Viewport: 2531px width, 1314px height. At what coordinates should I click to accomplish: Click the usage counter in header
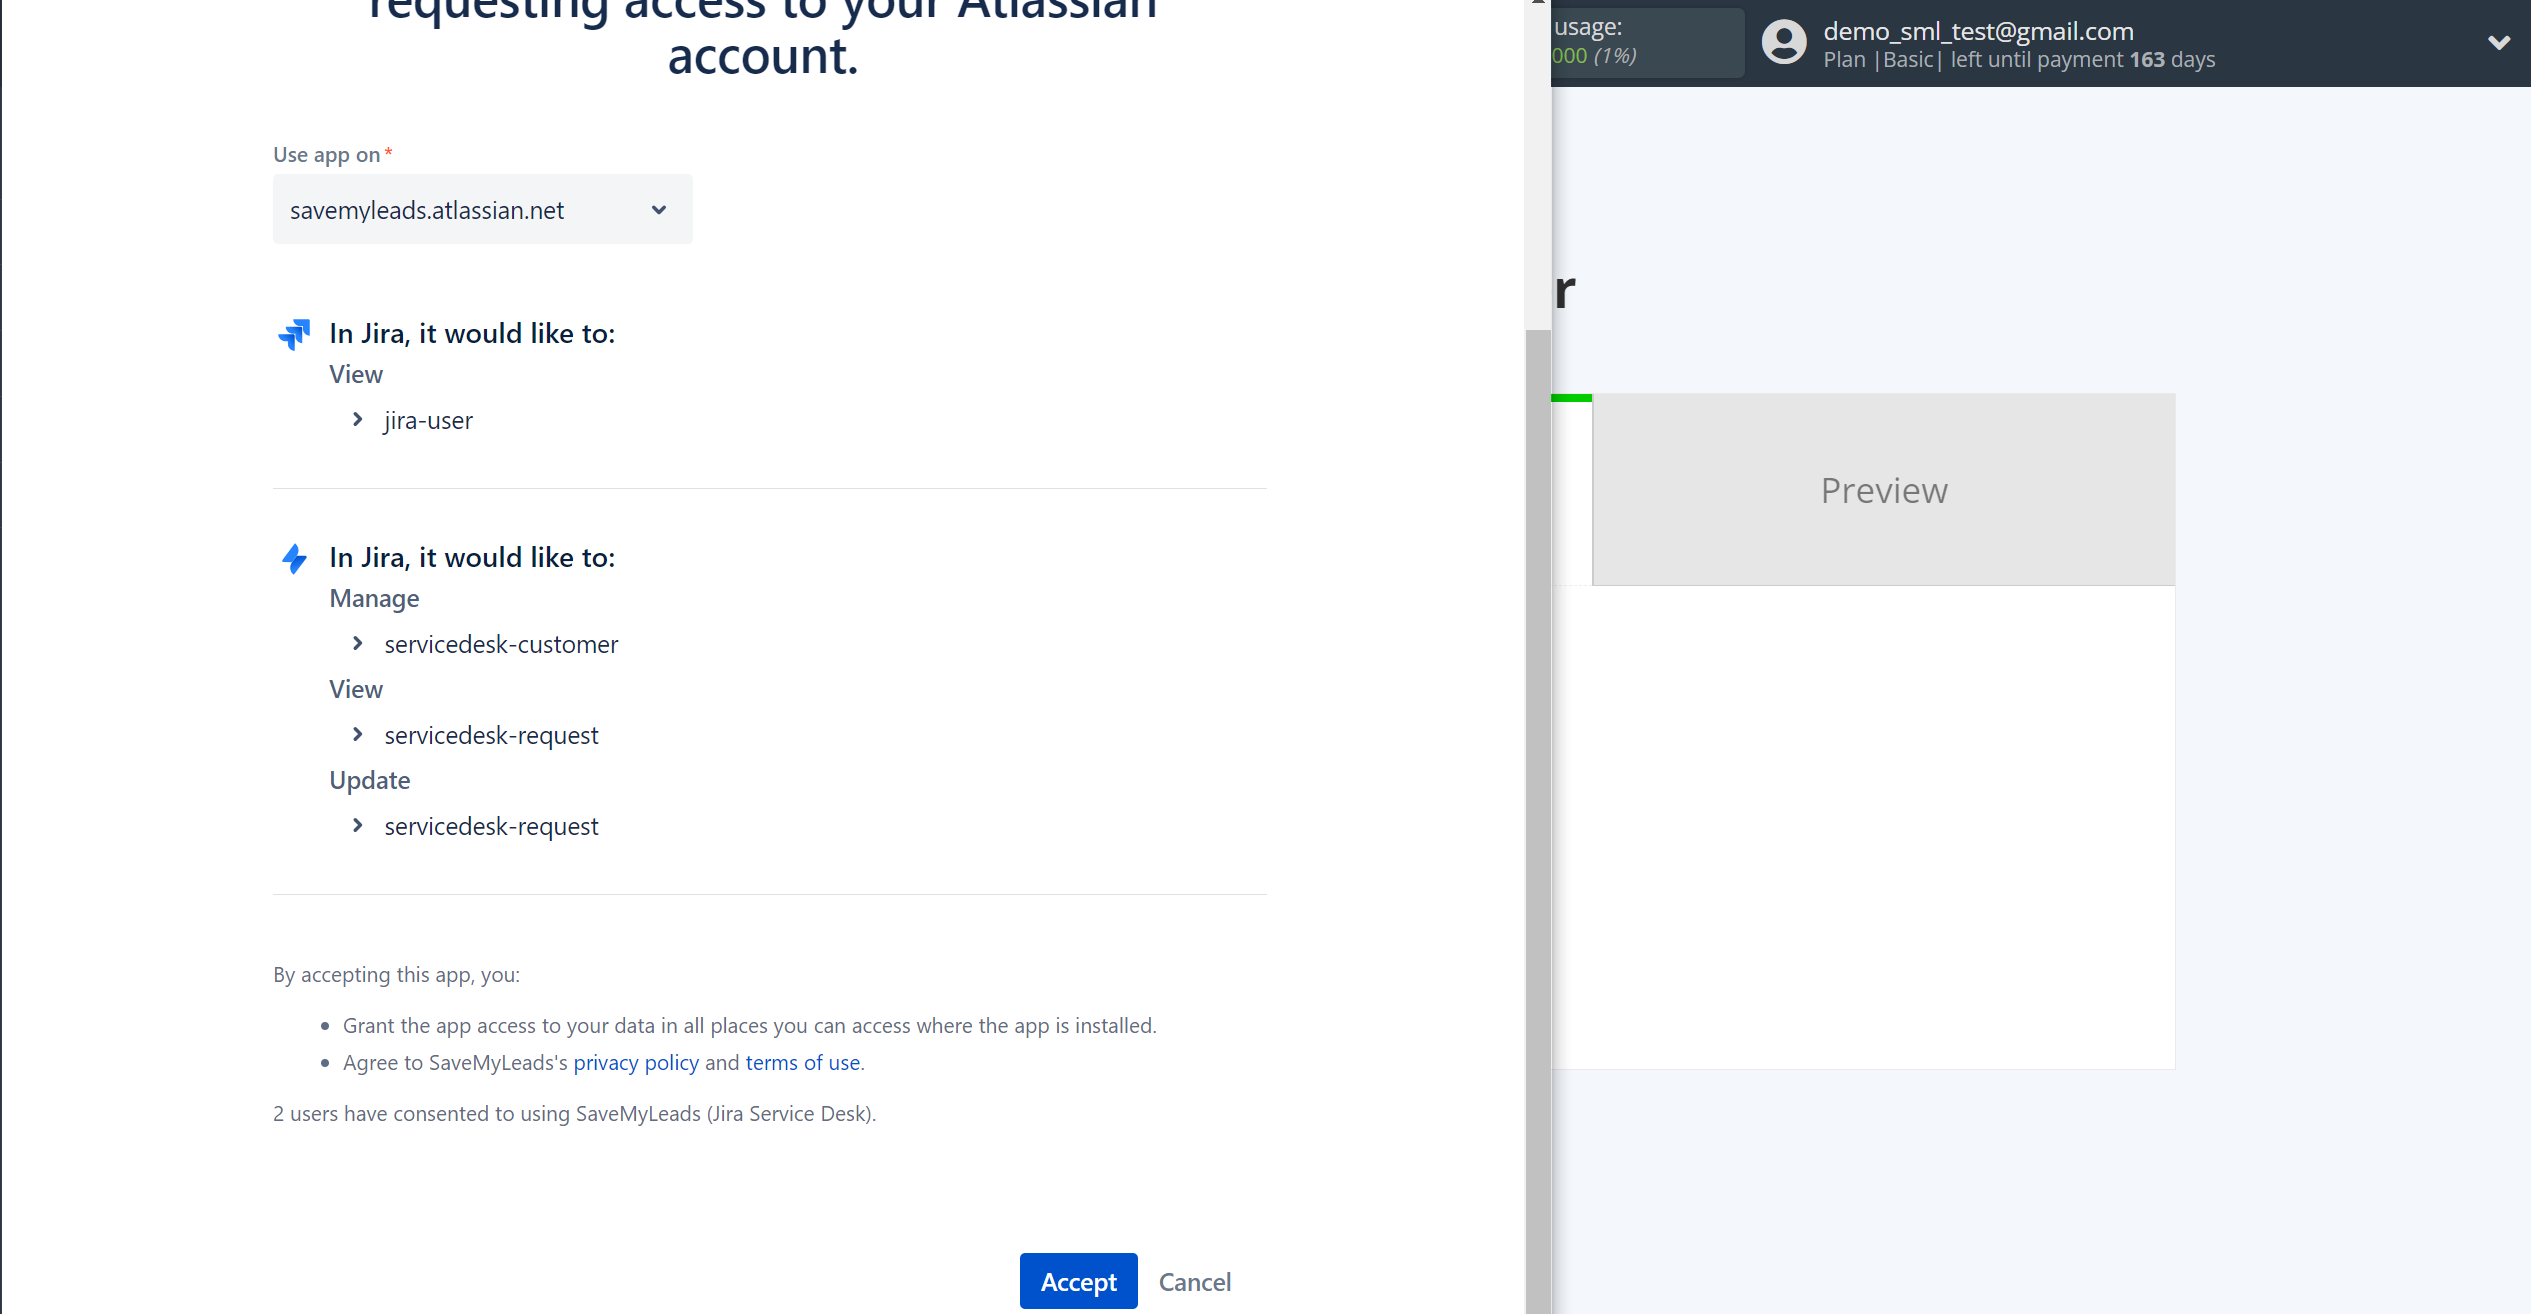coord(1647,43)
